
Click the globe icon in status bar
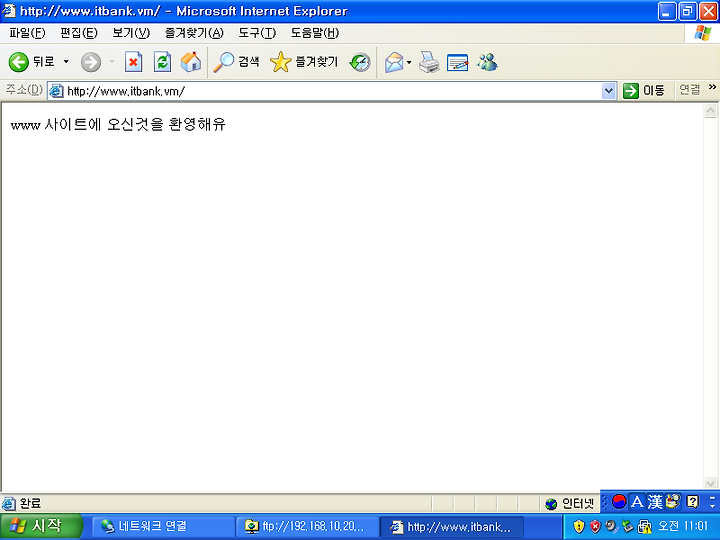(551, 504)
